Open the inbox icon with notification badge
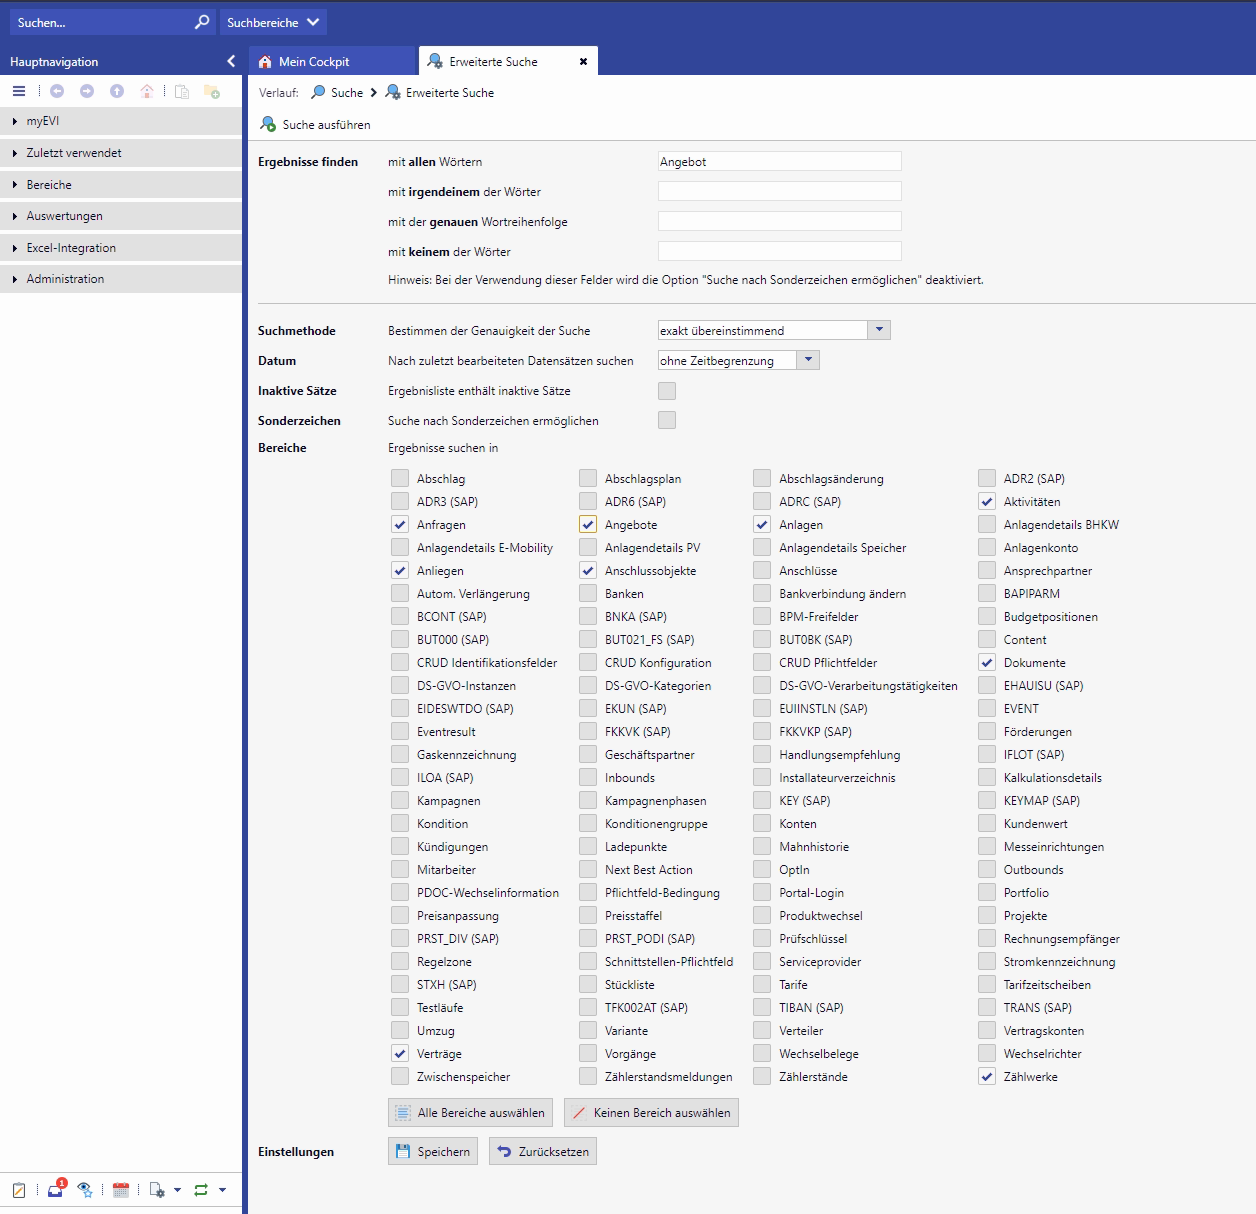The height and width of the screenshot is (1214, 1256). (55, 1190)
